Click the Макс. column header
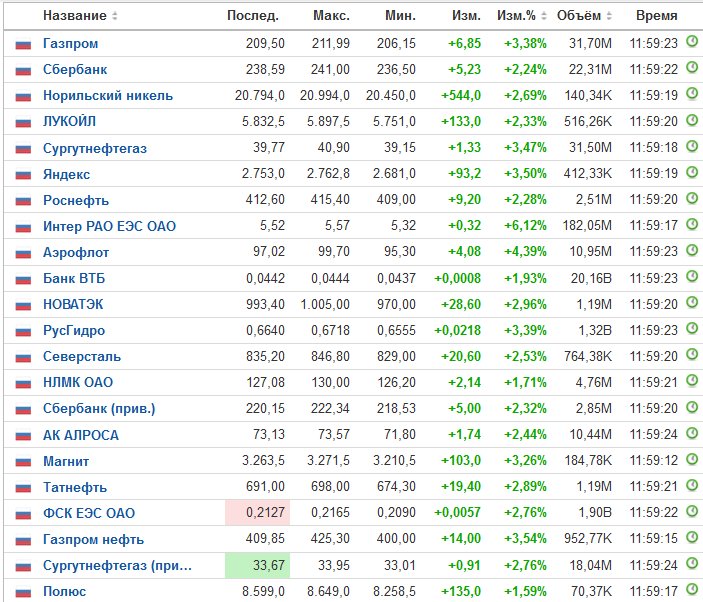703x602 pixels. [x=331, y=16]
